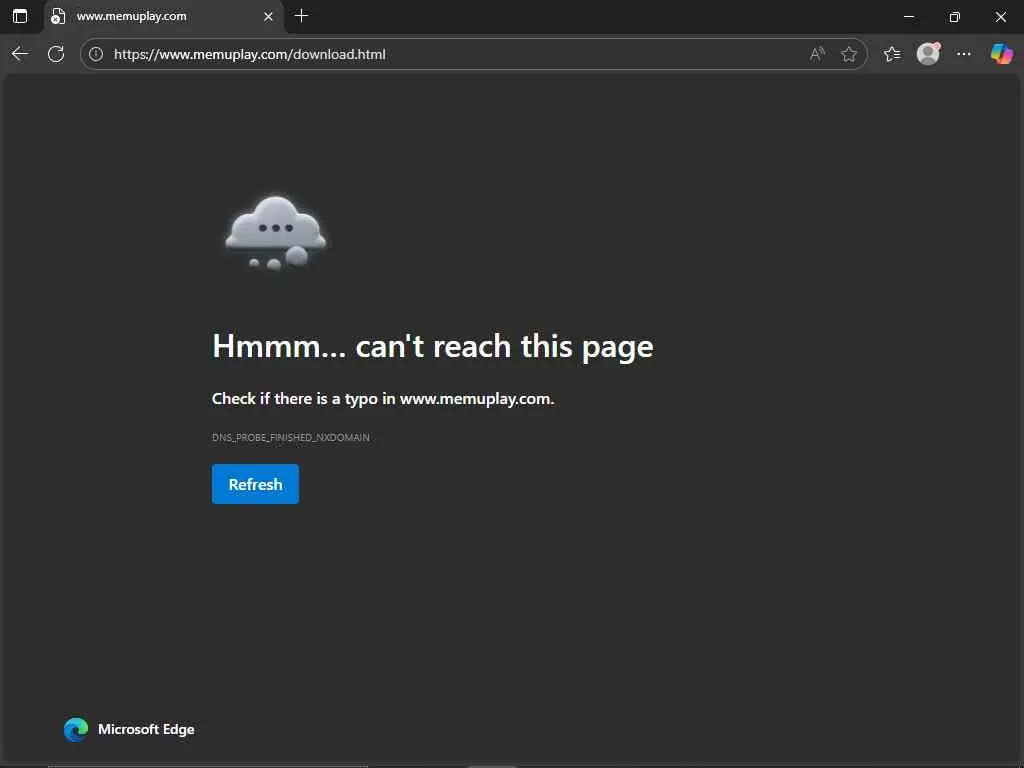The height and width of the screenshot is (768, 1024).
Task: Close the Edge browser window
Action: tap(1000, 16)
